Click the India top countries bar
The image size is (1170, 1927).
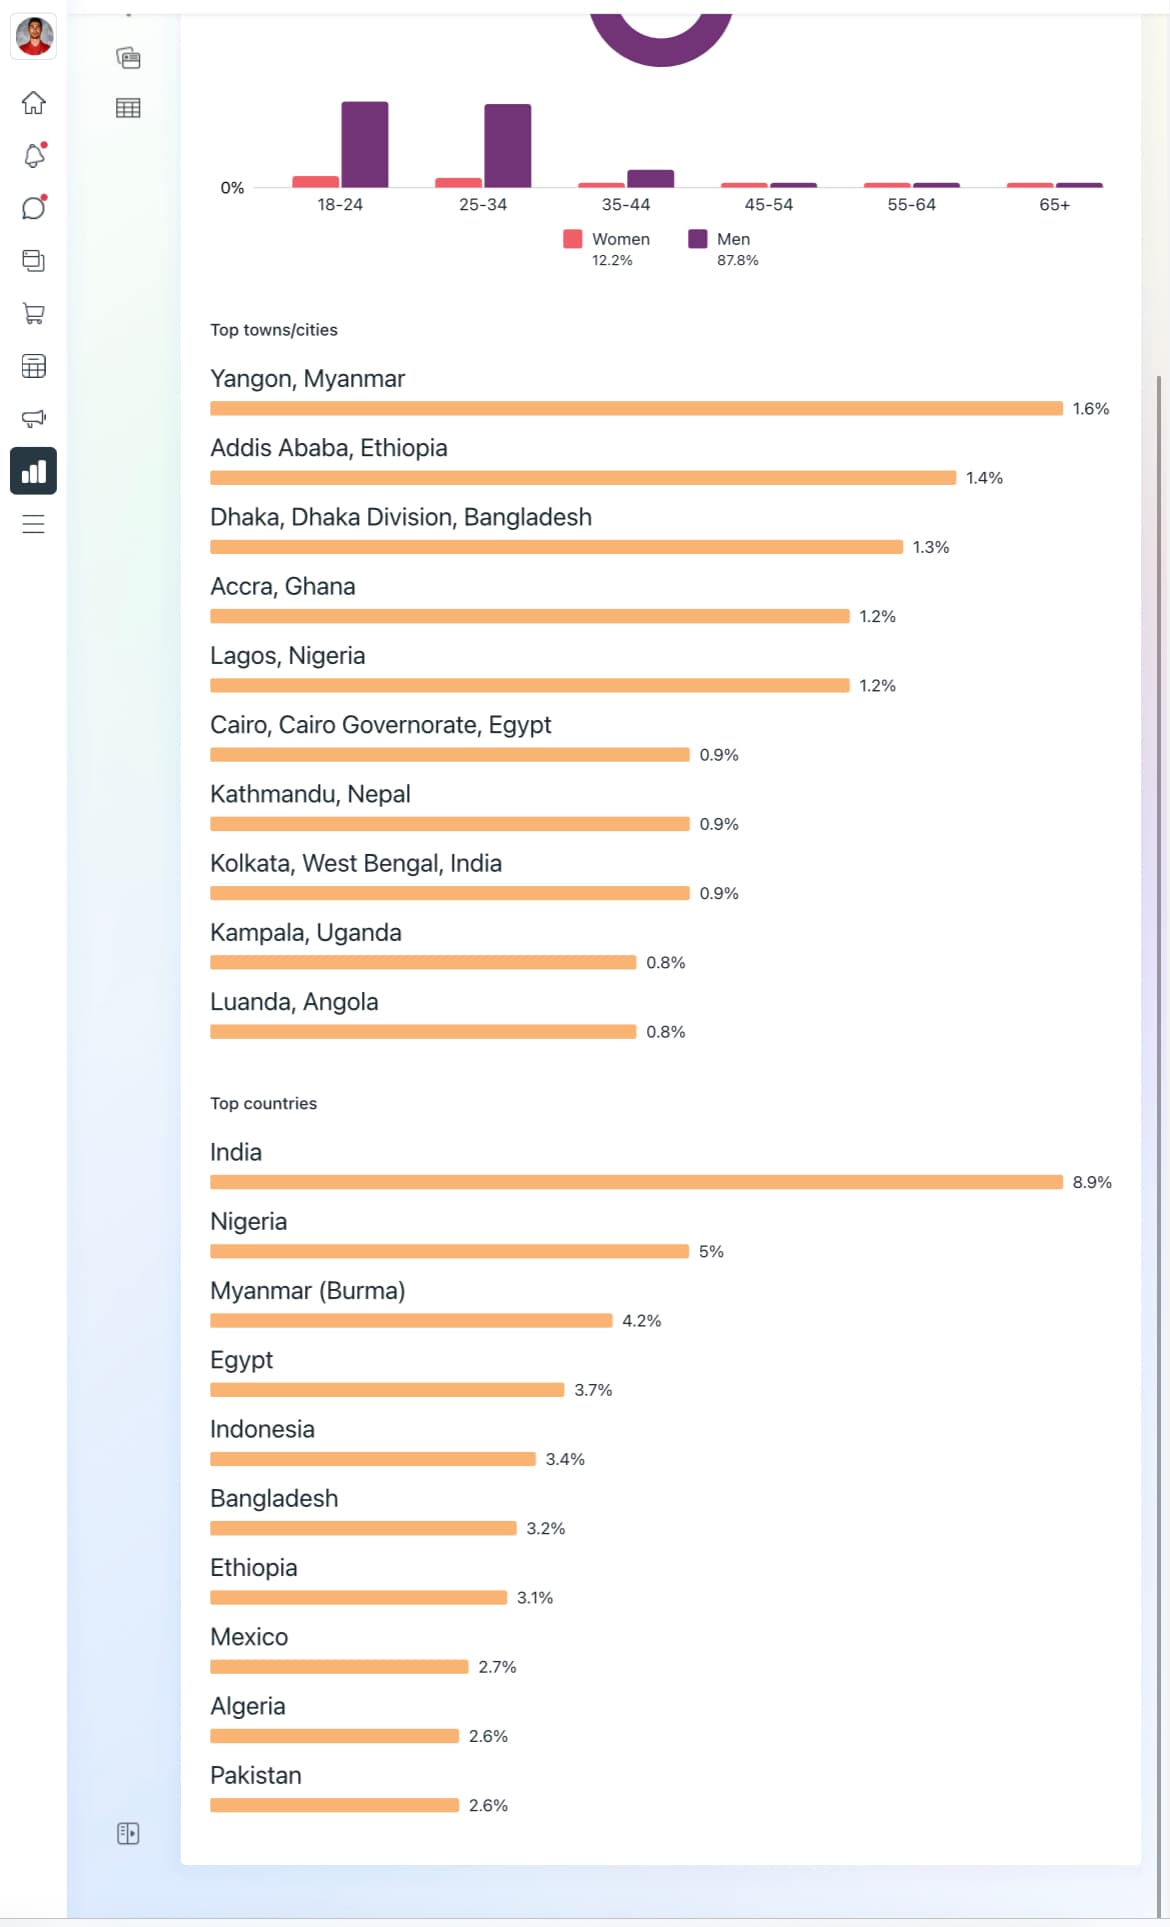pos(636,1182)
